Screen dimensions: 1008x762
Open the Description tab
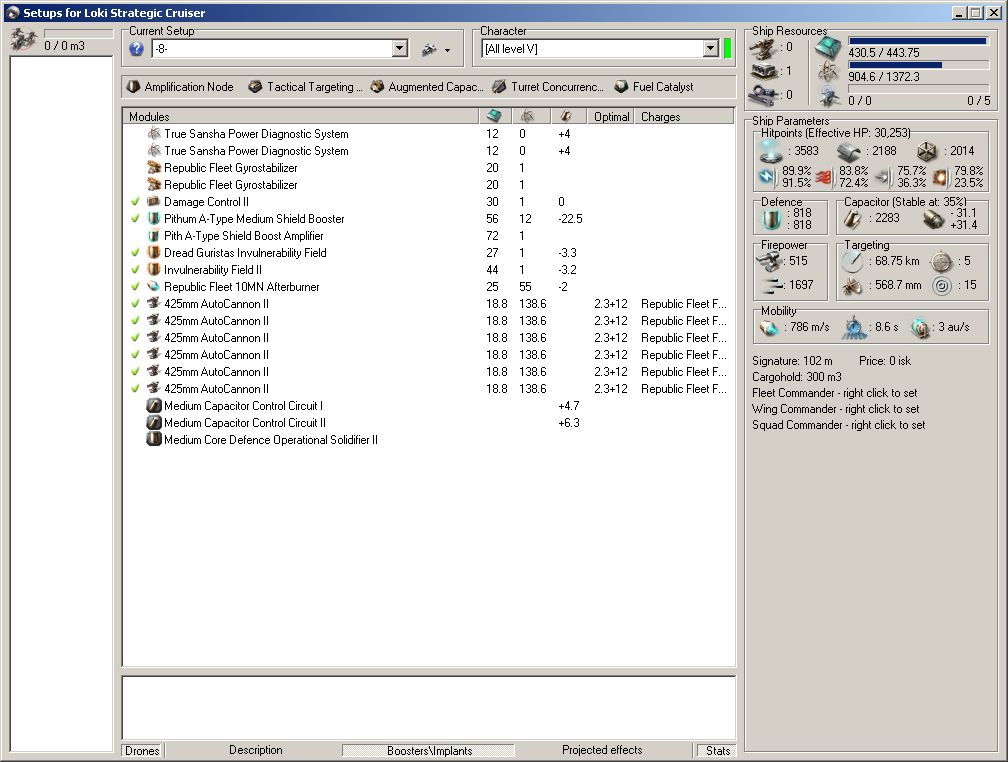[255, 750]
